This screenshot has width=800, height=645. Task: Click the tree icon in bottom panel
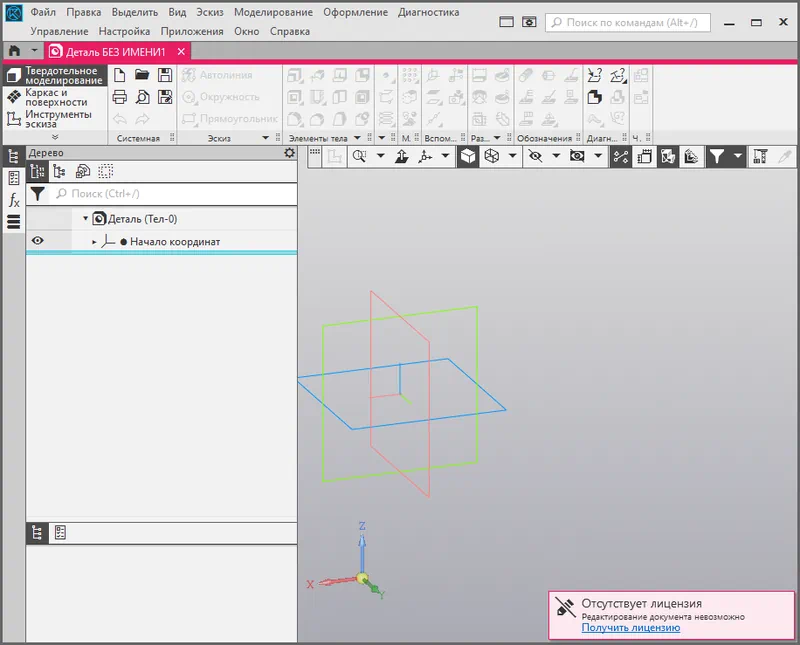pyautogui.click(x=37, y=533)
